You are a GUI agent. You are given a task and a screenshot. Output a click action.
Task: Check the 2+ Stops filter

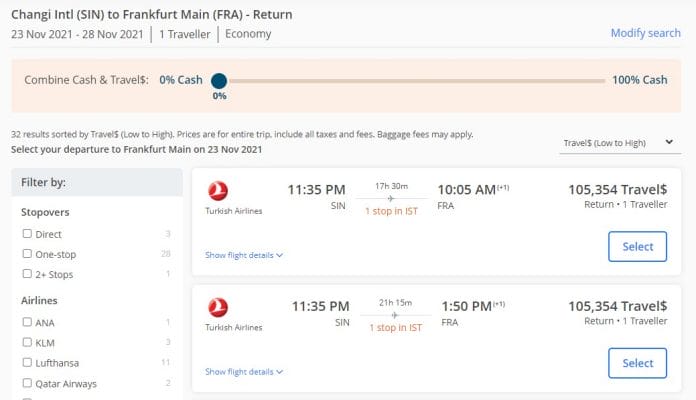(x=27, y=274)
